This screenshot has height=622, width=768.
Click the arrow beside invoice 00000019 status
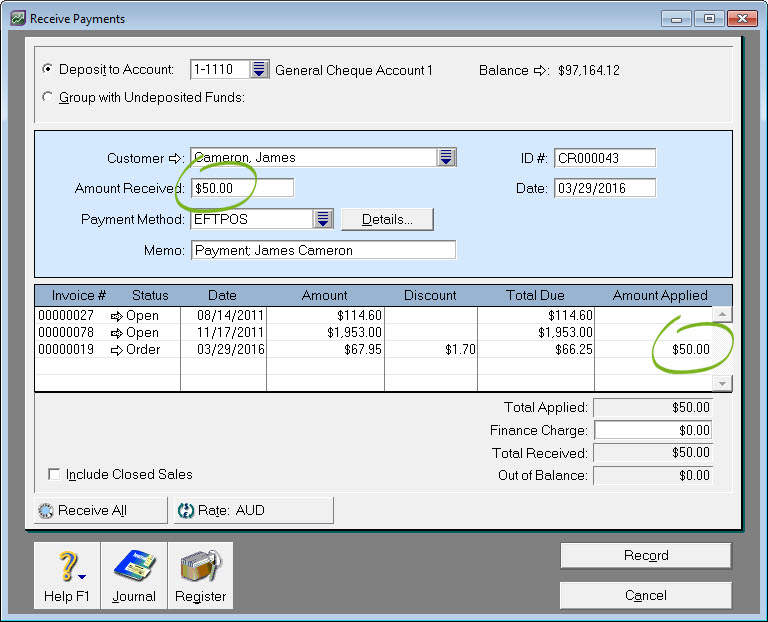(x=116, y=350)
